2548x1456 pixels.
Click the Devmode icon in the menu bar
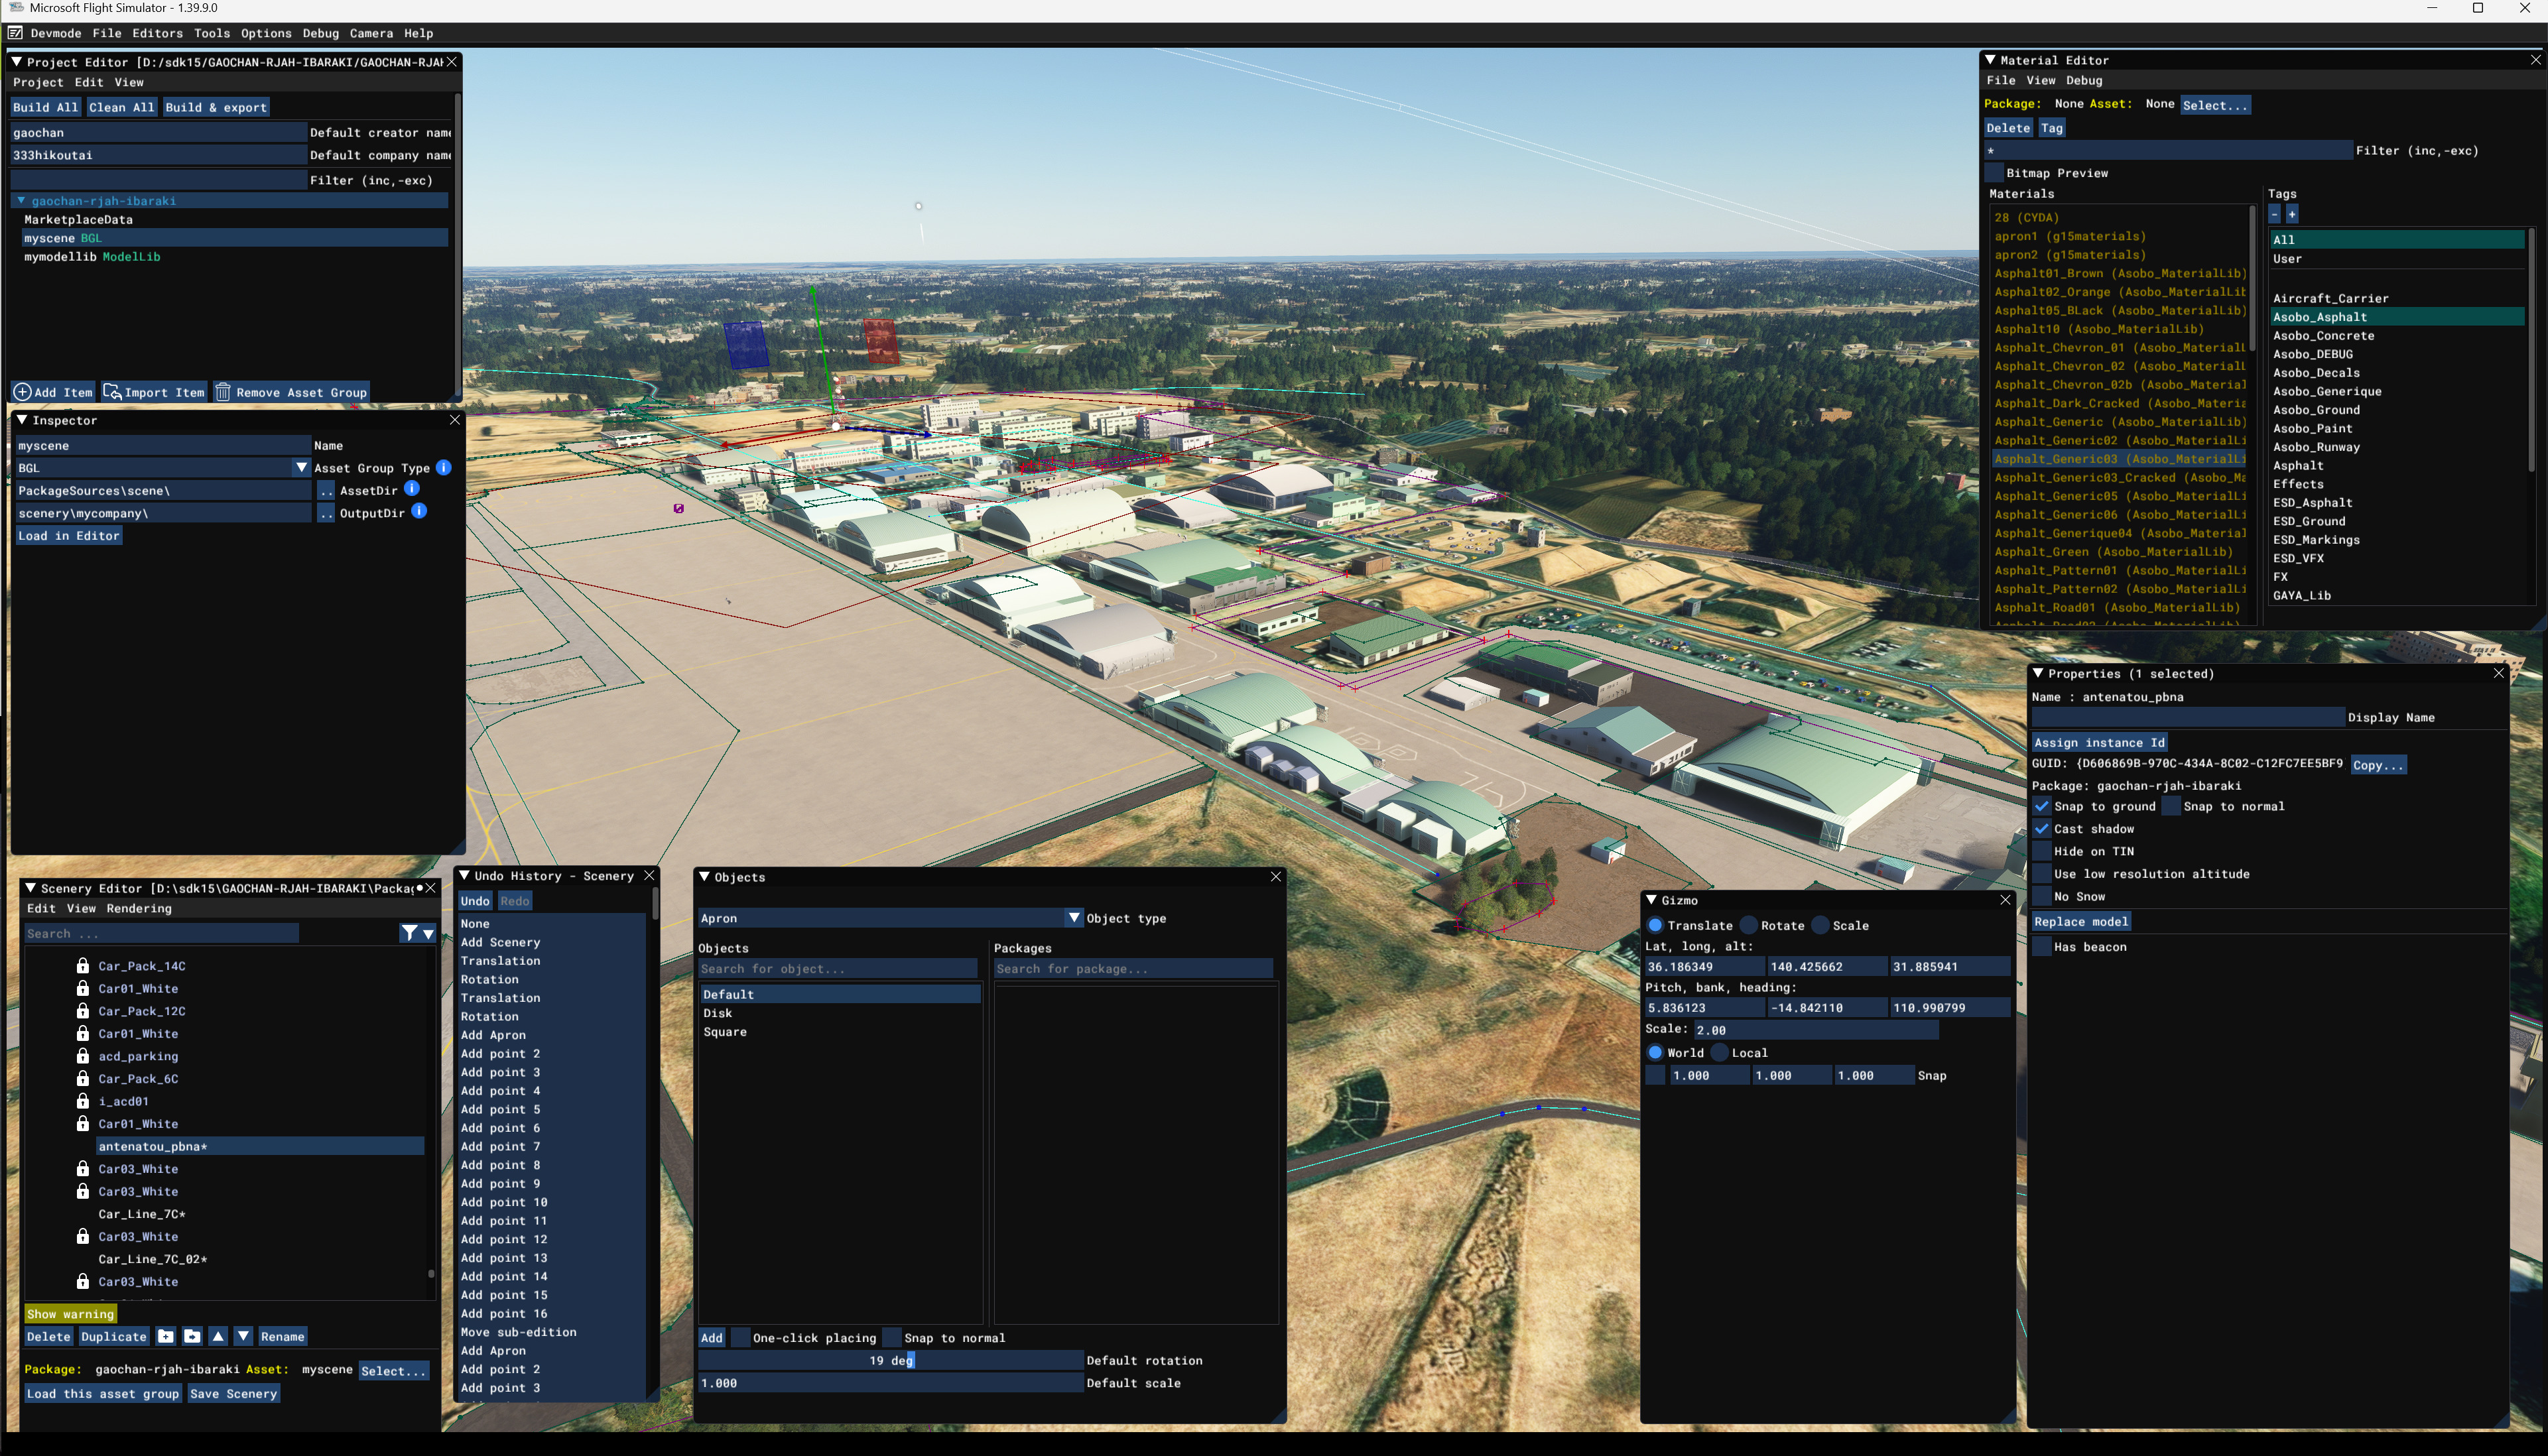(x=15, y=33)
